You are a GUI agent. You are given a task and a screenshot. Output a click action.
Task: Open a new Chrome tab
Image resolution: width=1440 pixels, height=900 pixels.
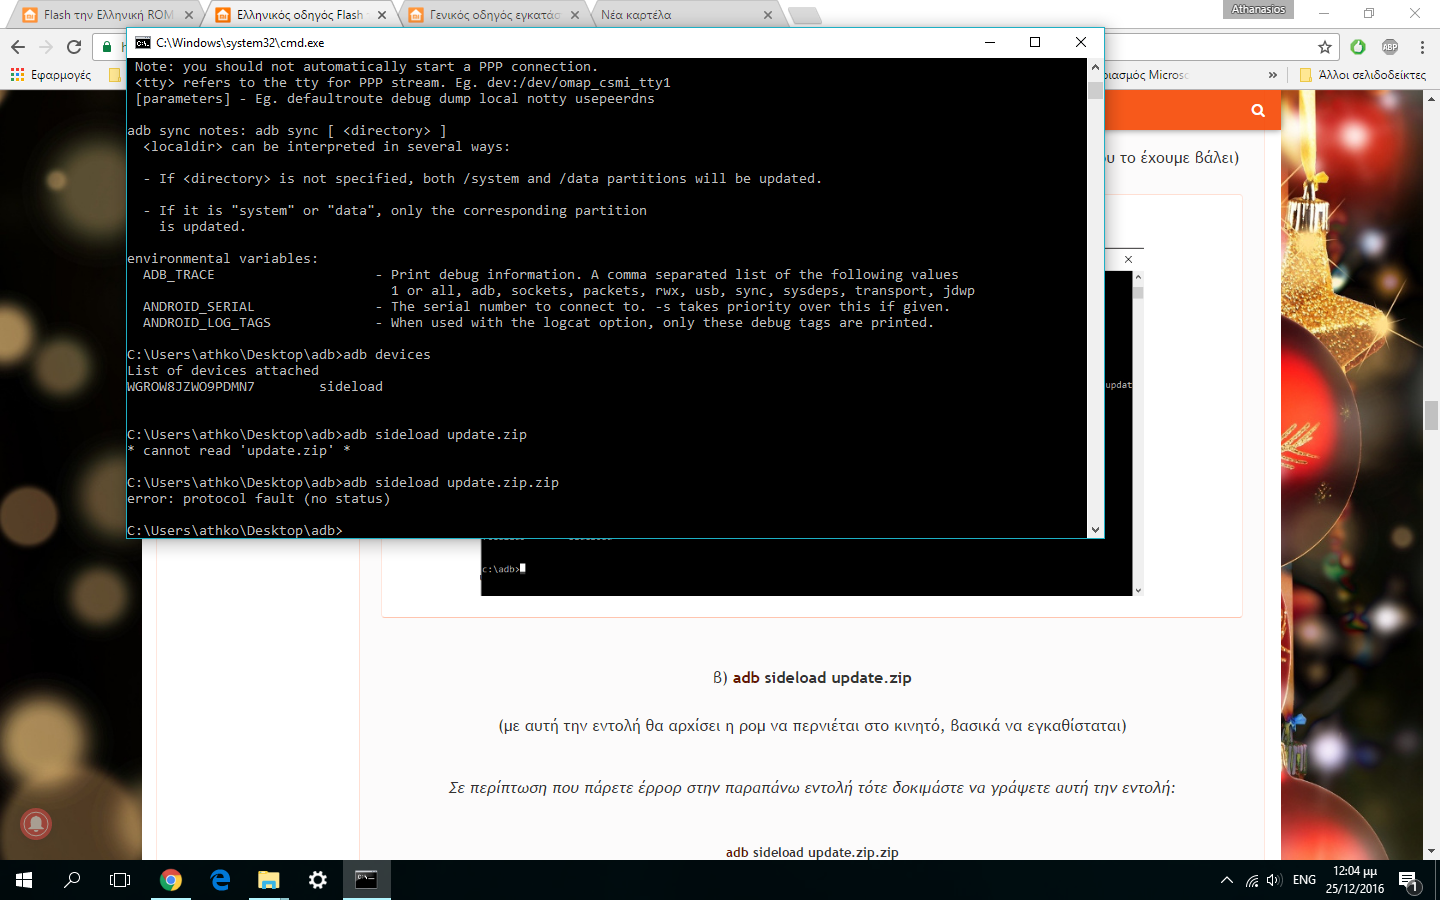[x=805, y=15]
